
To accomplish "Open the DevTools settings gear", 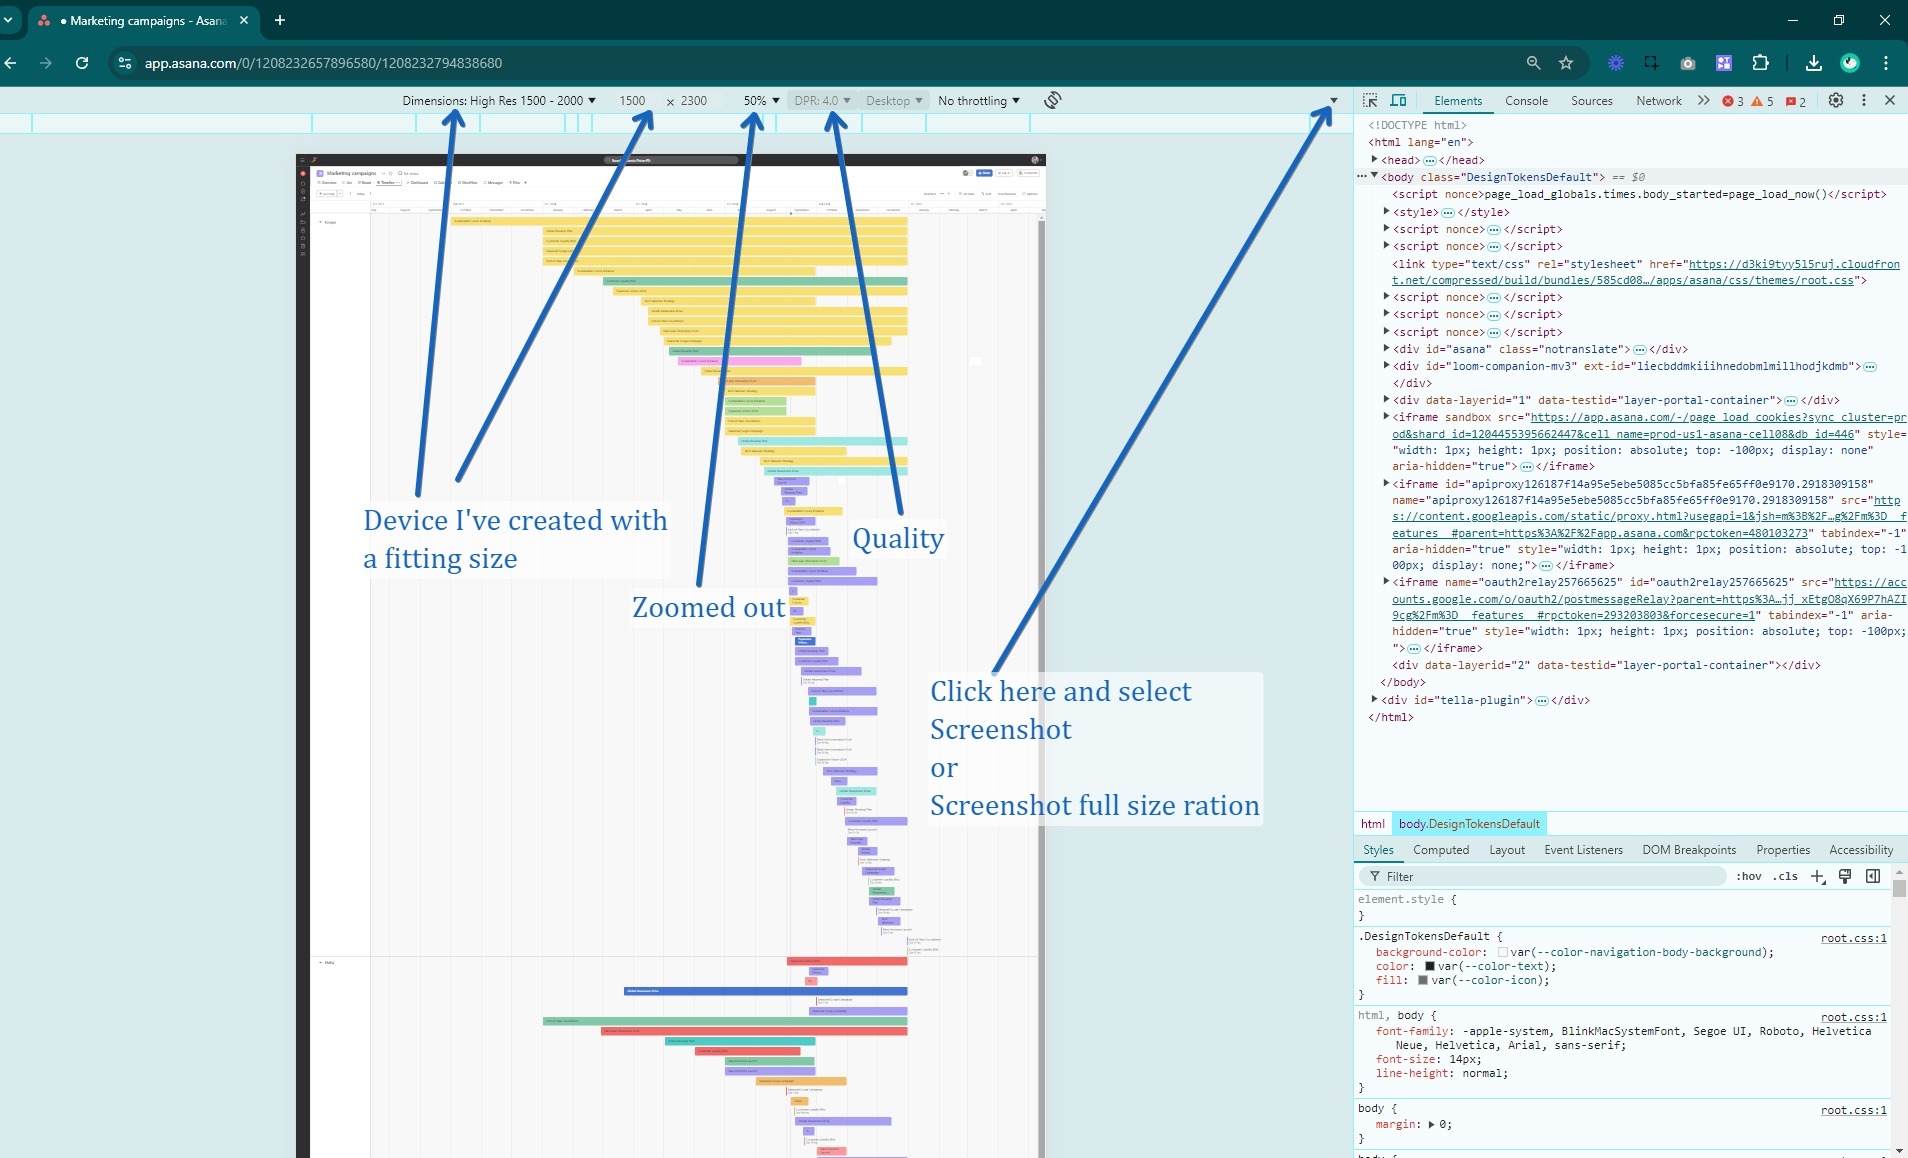I will click(1836, 100).
